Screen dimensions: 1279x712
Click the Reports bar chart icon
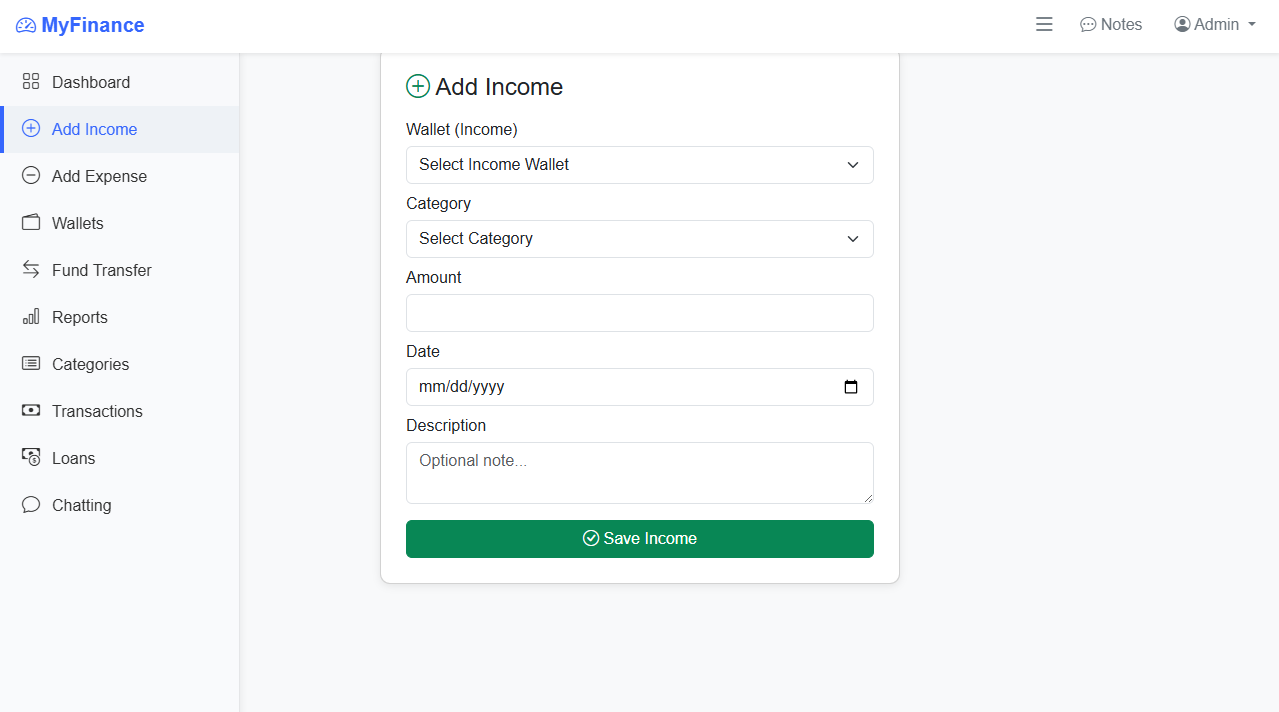pos(31,317)
